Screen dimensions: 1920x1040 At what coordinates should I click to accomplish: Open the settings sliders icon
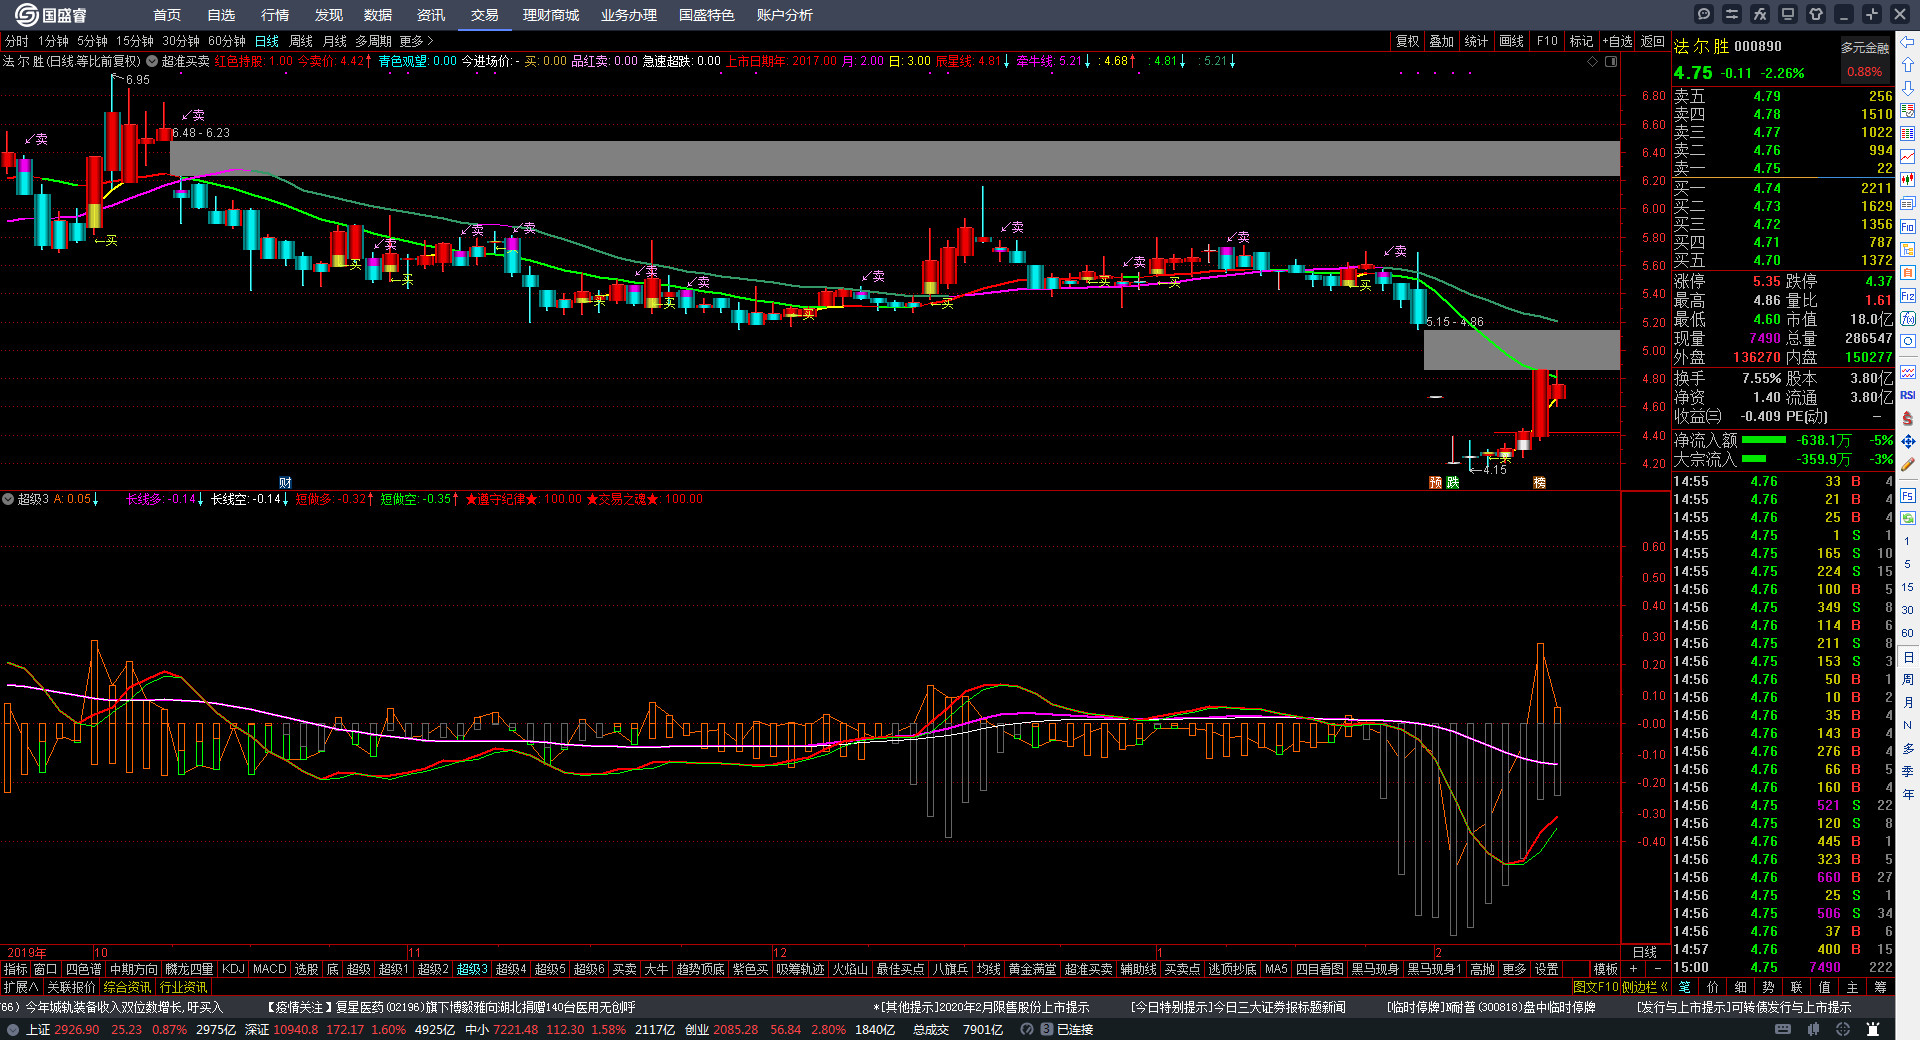(1732, 14)
